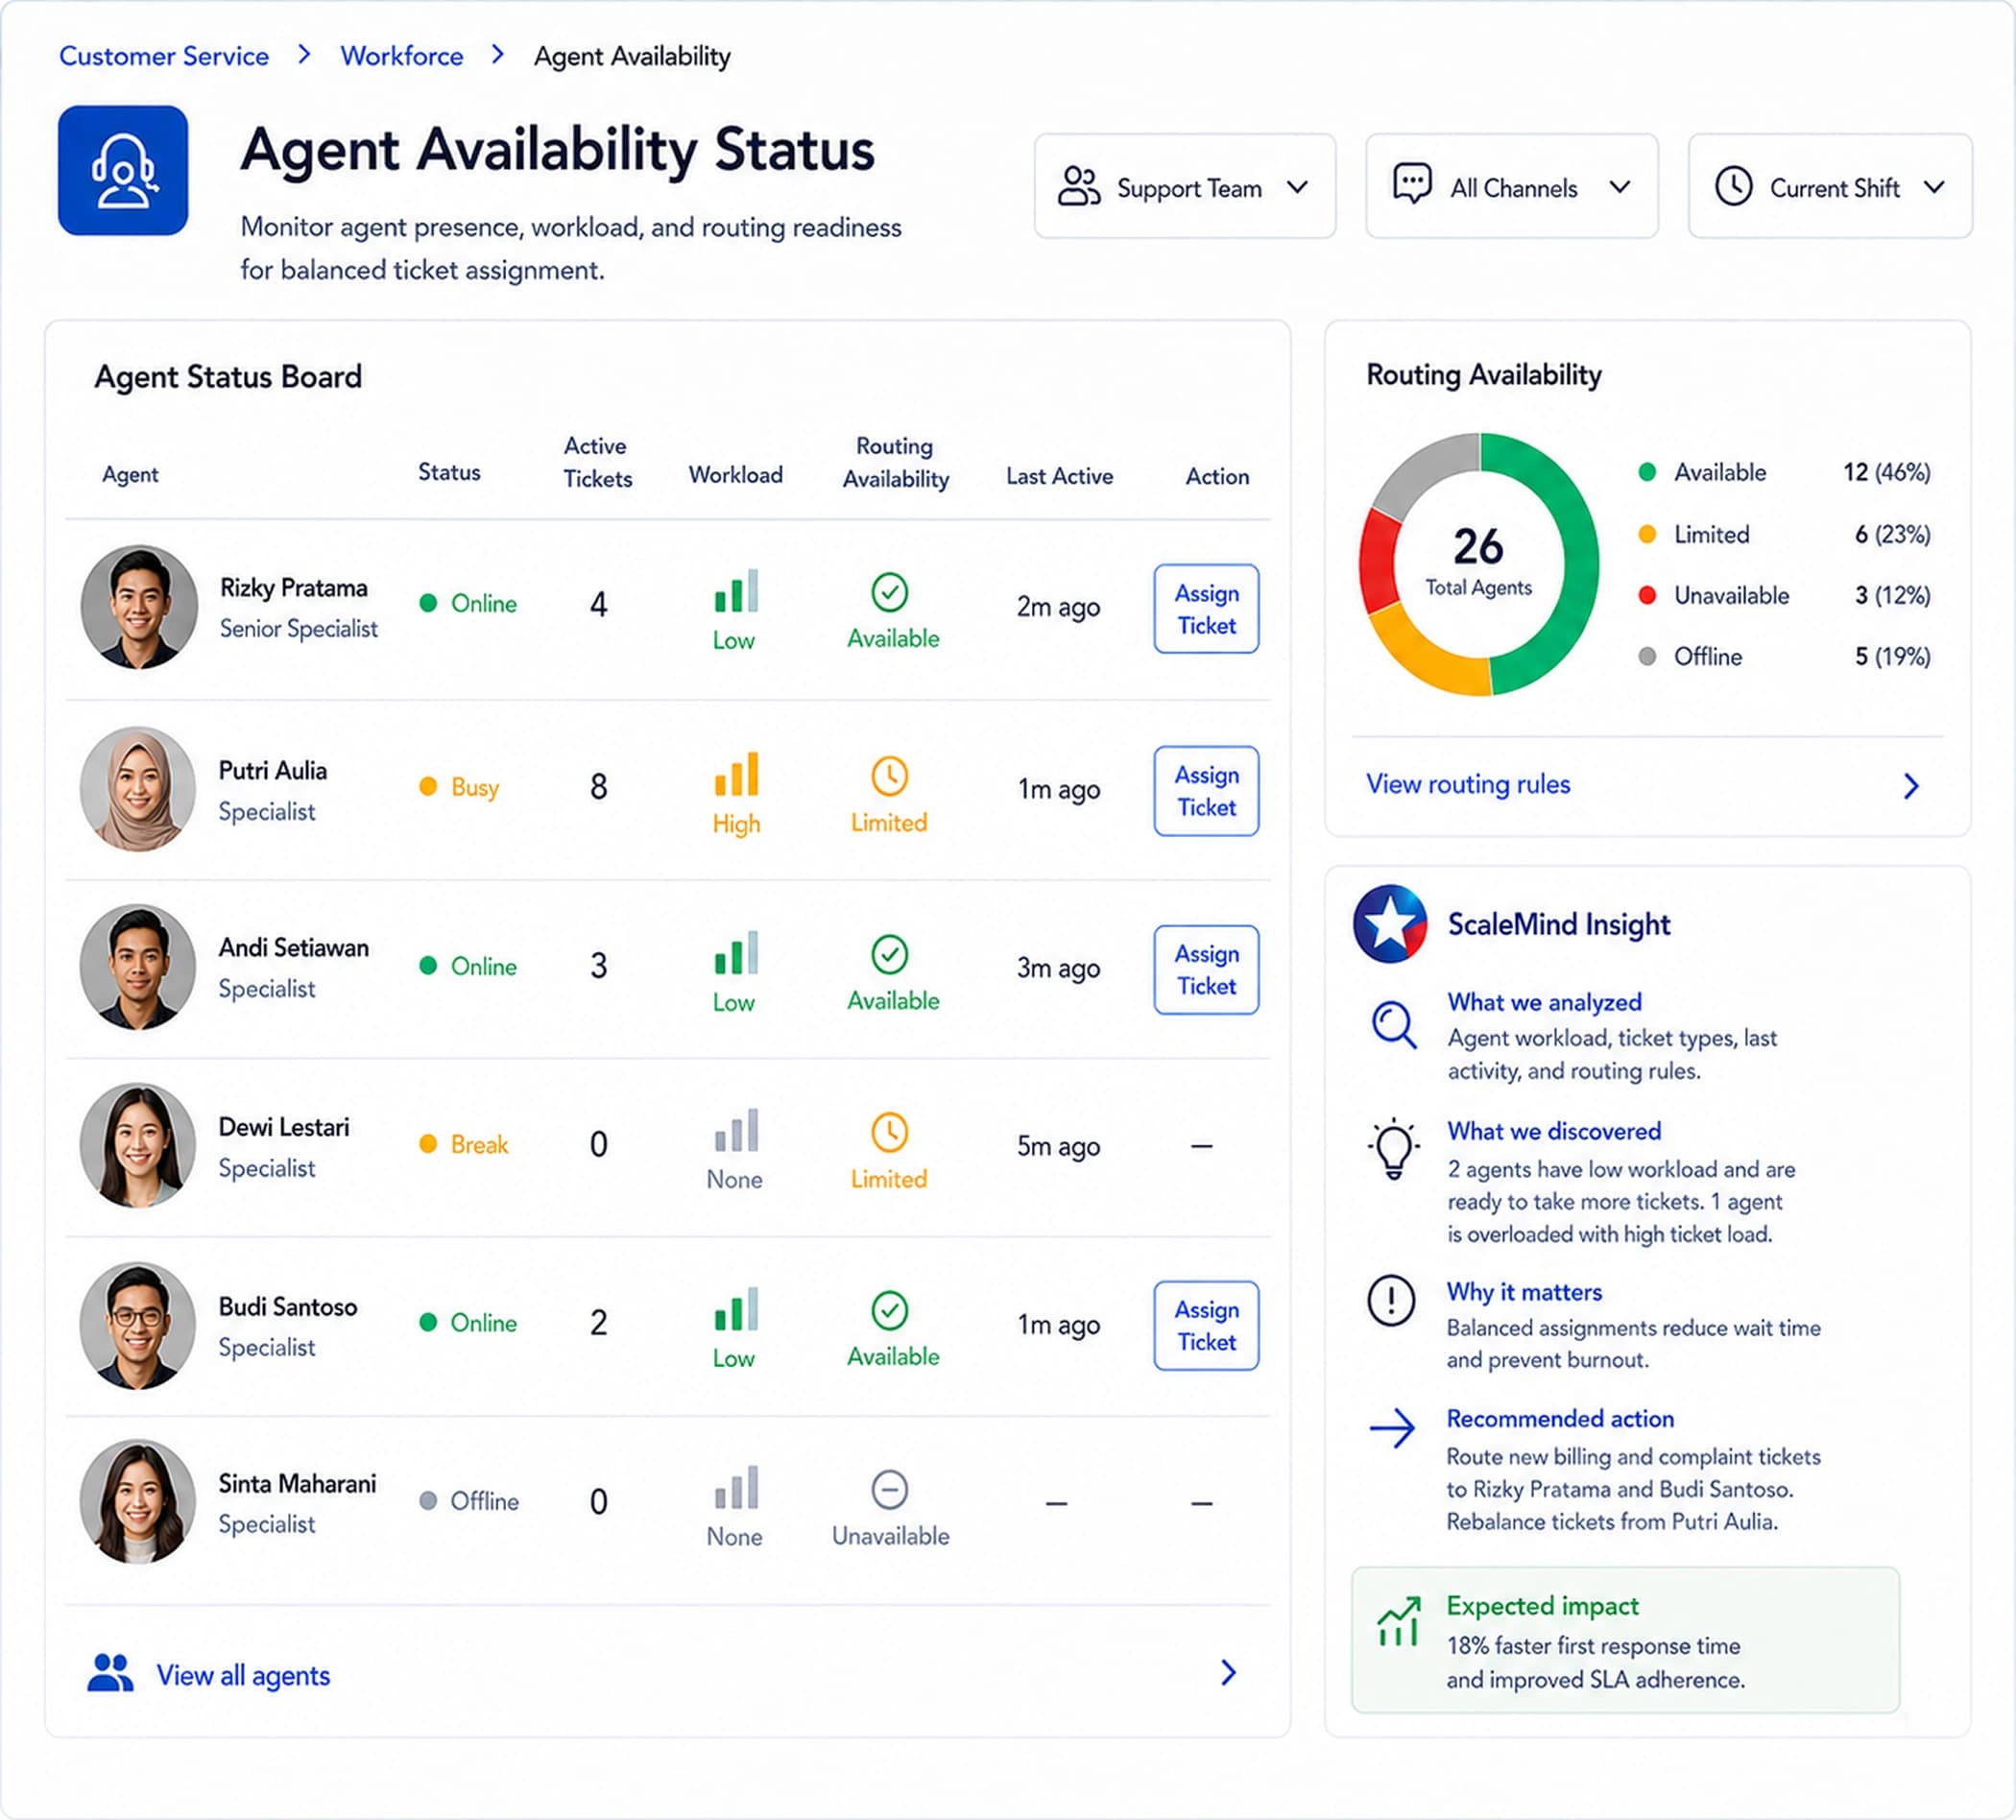
Task: Open the View routing rules link
Action: click(1468, 785)
